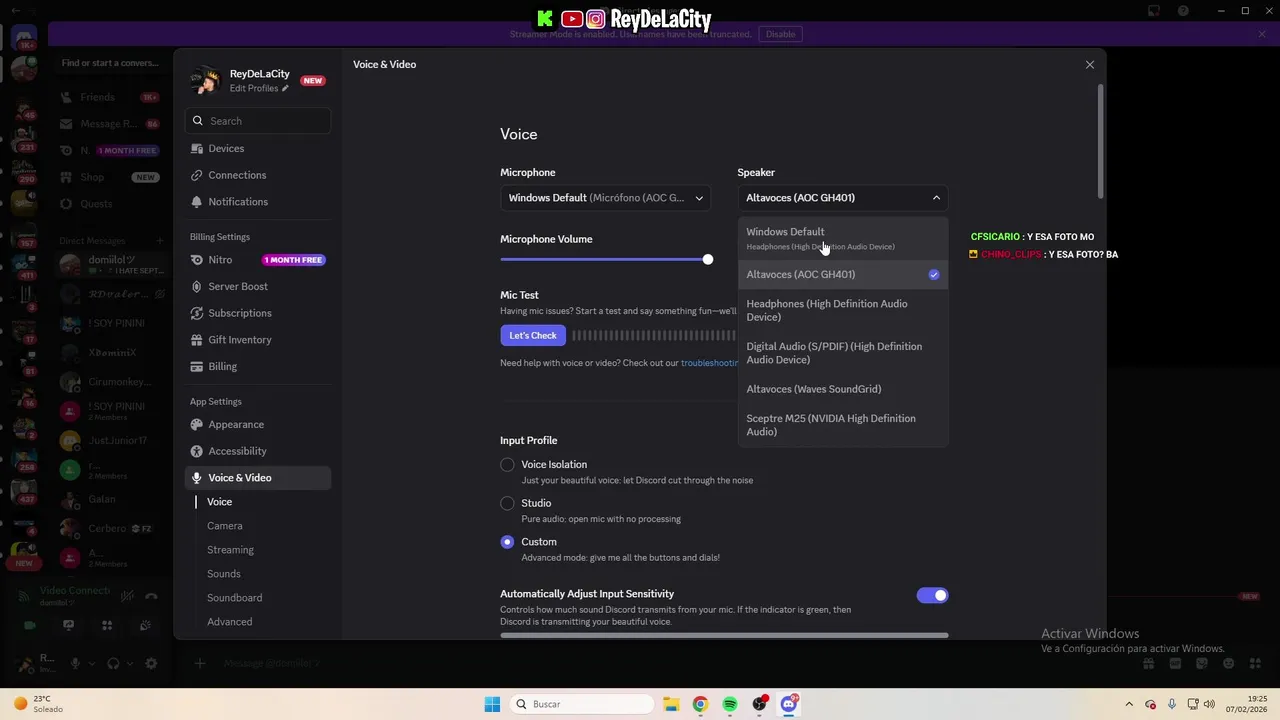Go to Notifications settings

tap(258, 202)
